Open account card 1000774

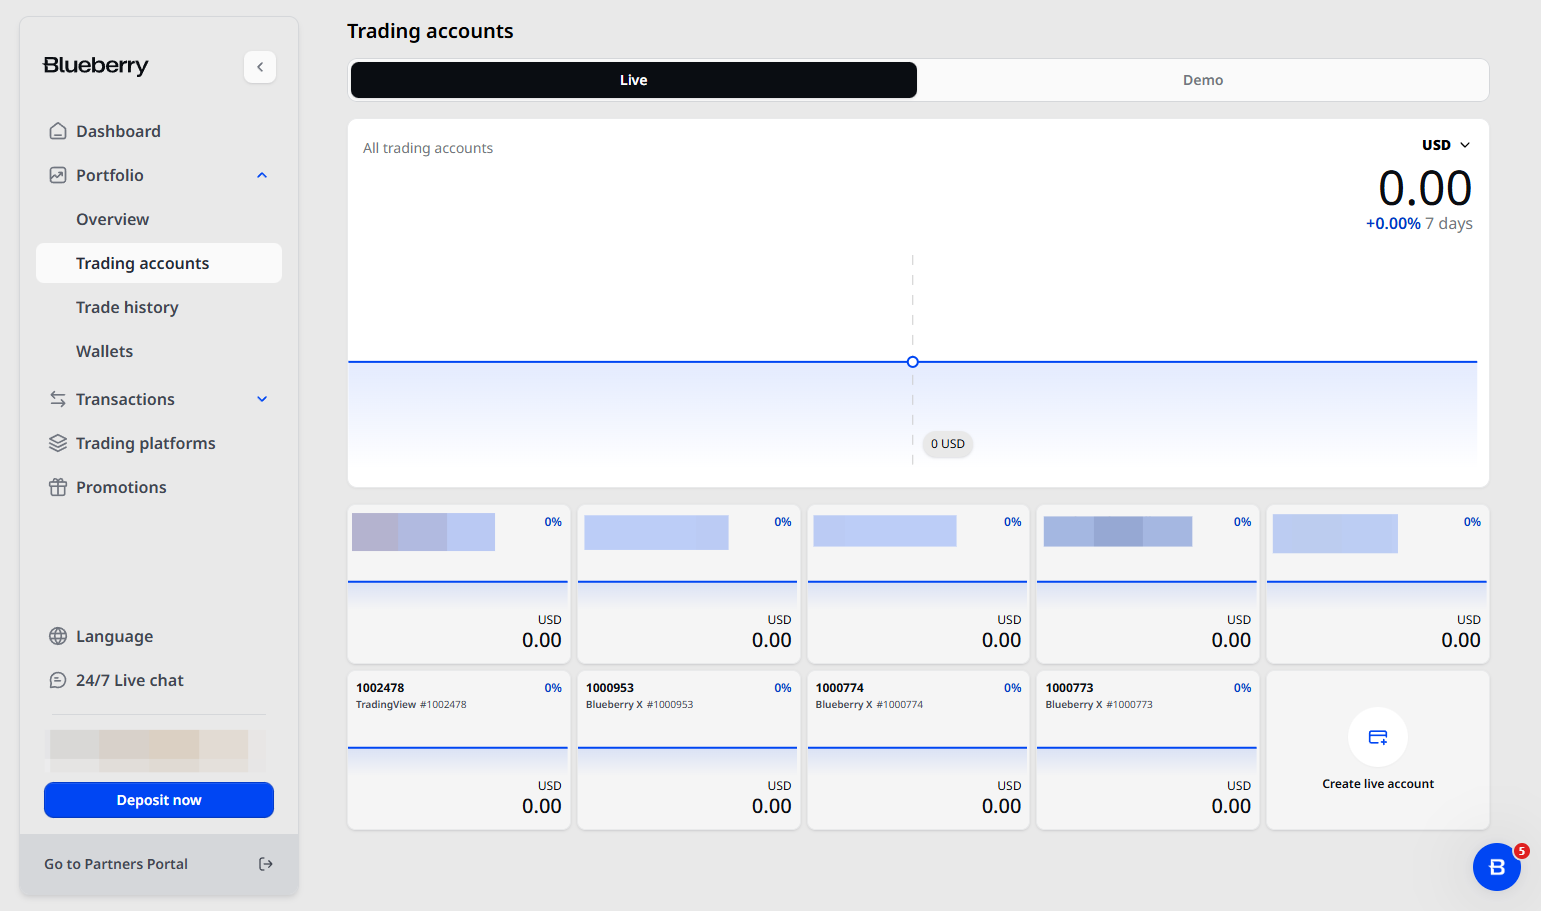(x=918, y=750)
